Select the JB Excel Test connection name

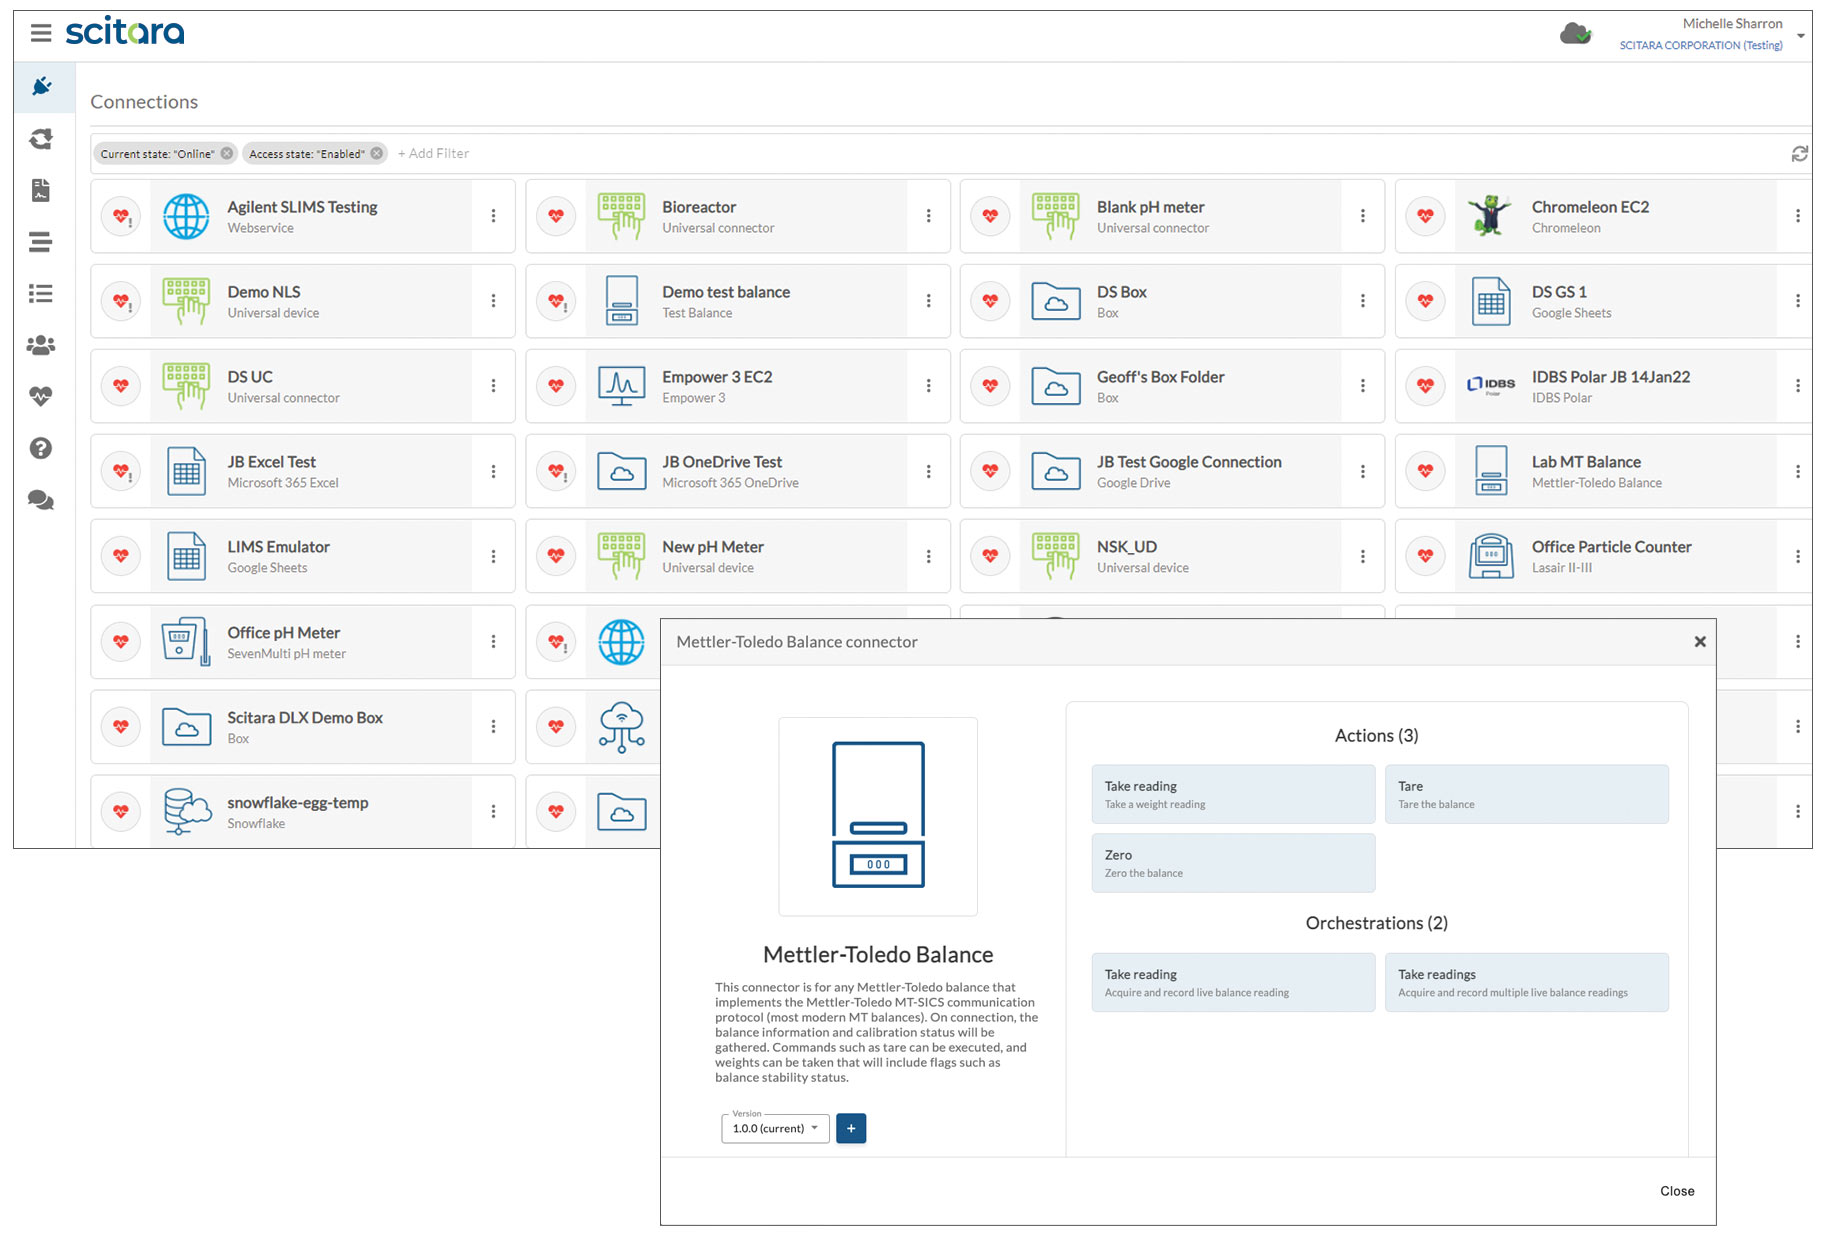(x=271, y=462)
